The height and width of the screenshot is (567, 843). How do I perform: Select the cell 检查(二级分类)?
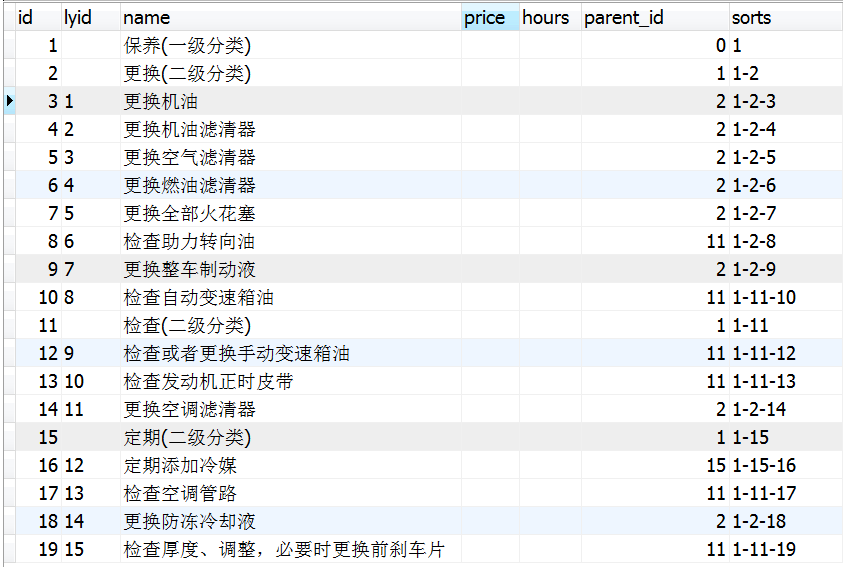[x=290, y=325]
